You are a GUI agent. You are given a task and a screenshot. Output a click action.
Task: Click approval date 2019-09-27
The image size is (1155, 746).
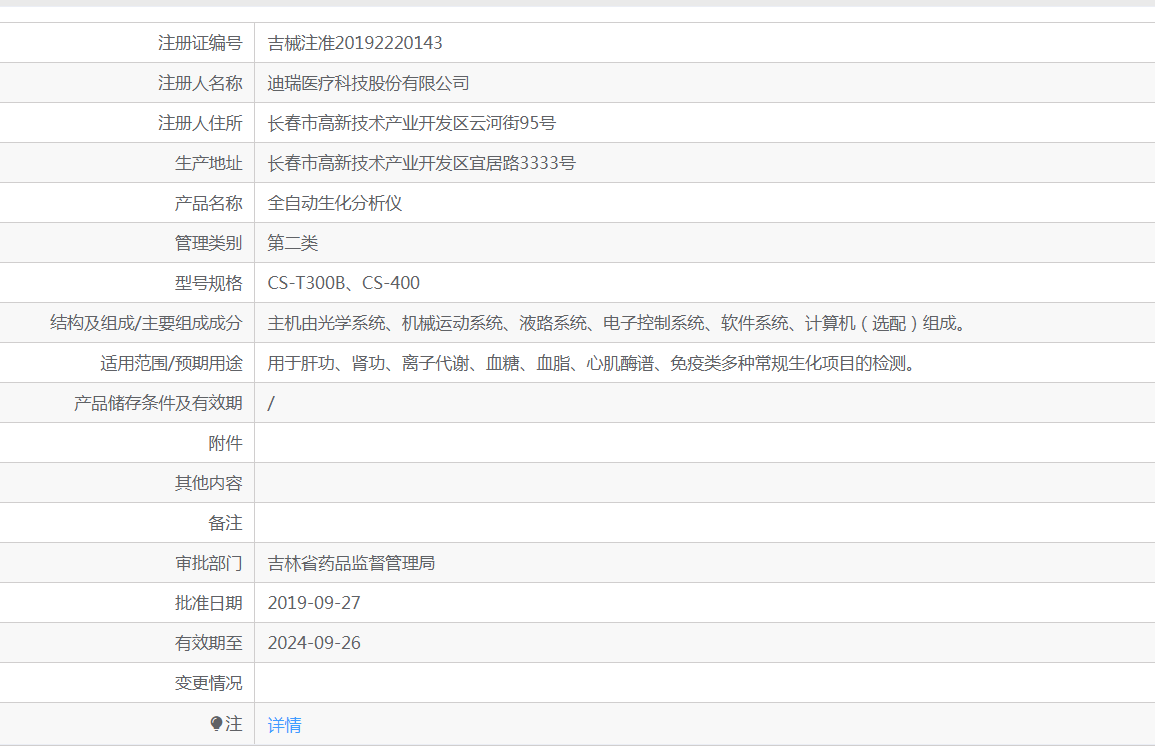coord(314,603)
